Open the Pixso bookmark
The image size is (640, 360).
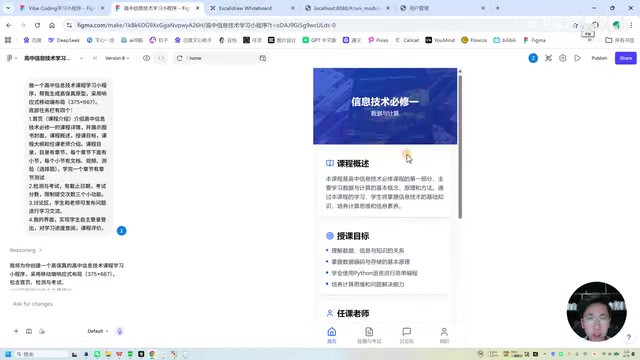378,40
